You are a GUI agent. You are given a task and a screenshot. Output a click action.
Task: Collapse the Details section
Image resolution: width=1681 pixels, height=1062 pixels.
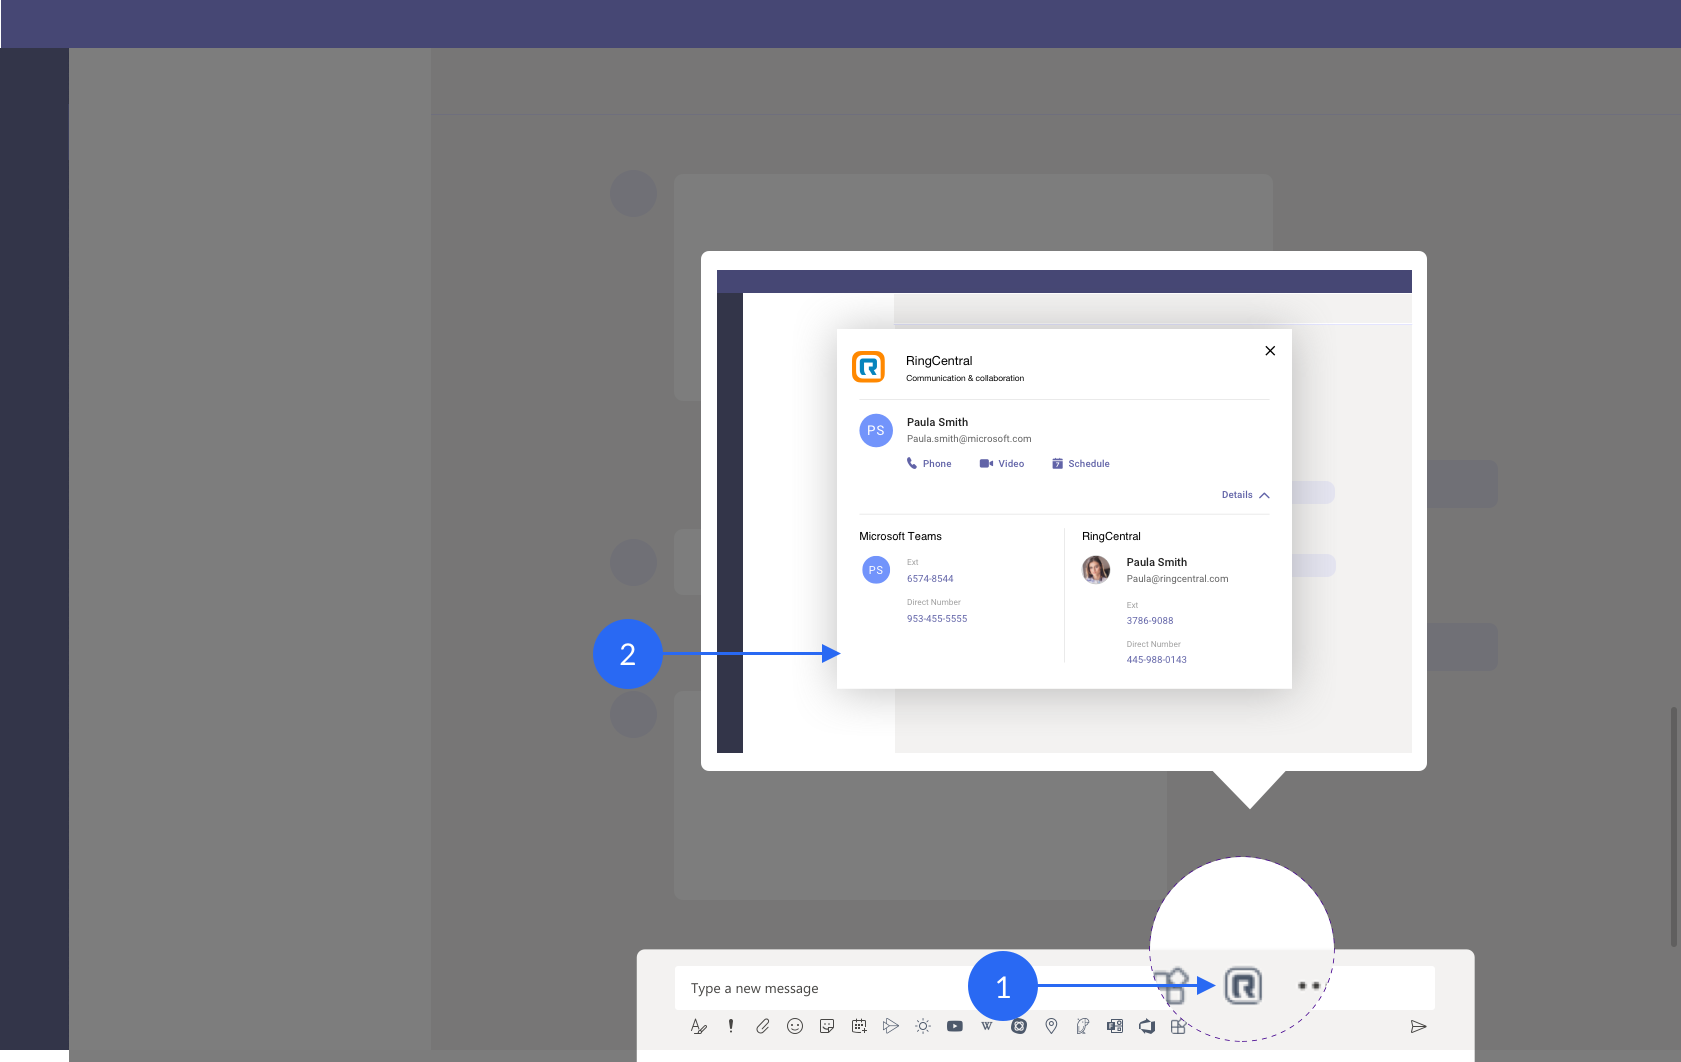click(1246, 495)
